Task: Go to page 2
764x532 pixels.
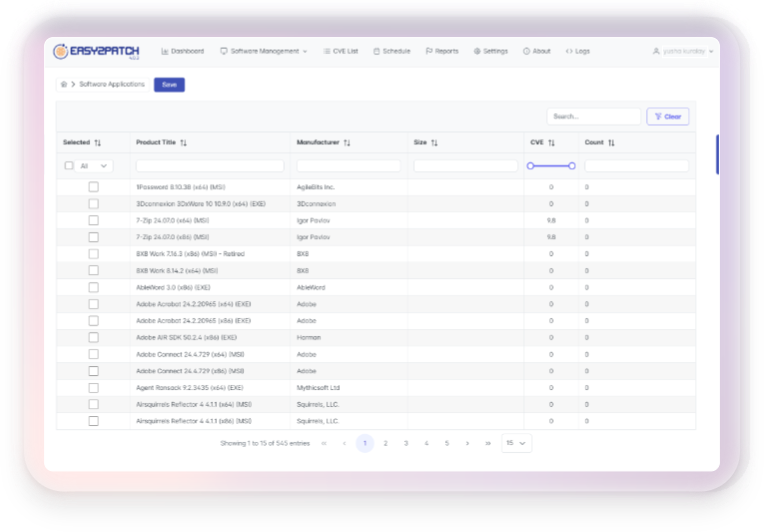Action: coord(385,443)
